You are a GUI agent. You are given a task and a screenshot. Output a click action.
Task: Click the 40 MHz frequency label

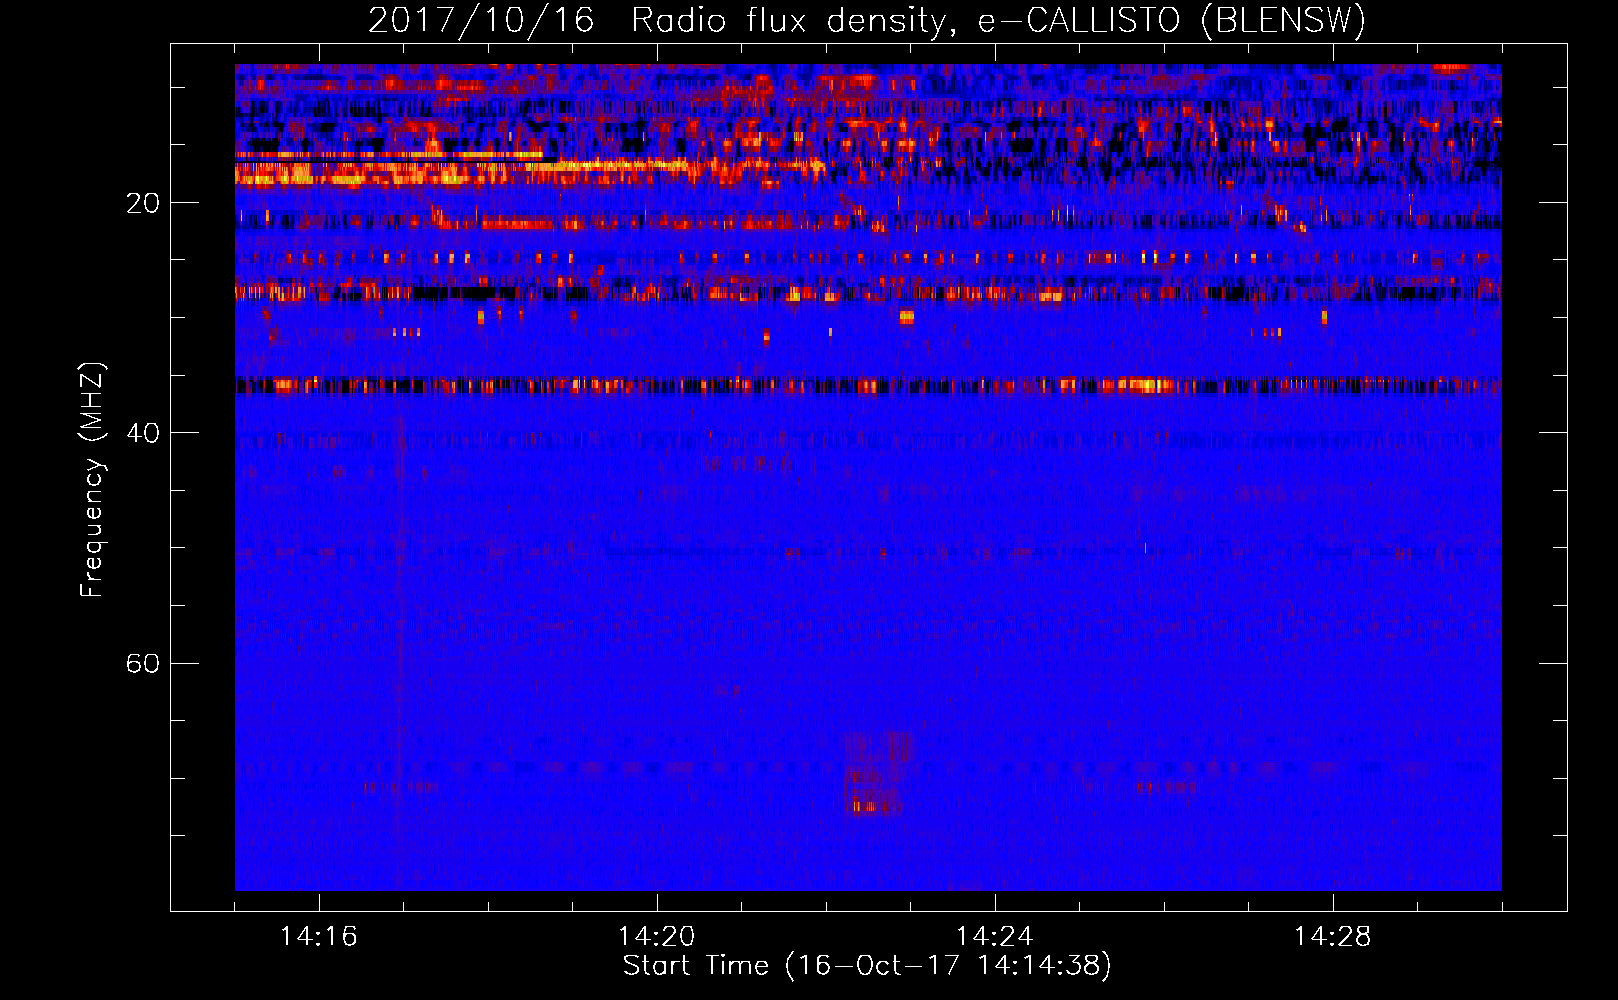142,434
